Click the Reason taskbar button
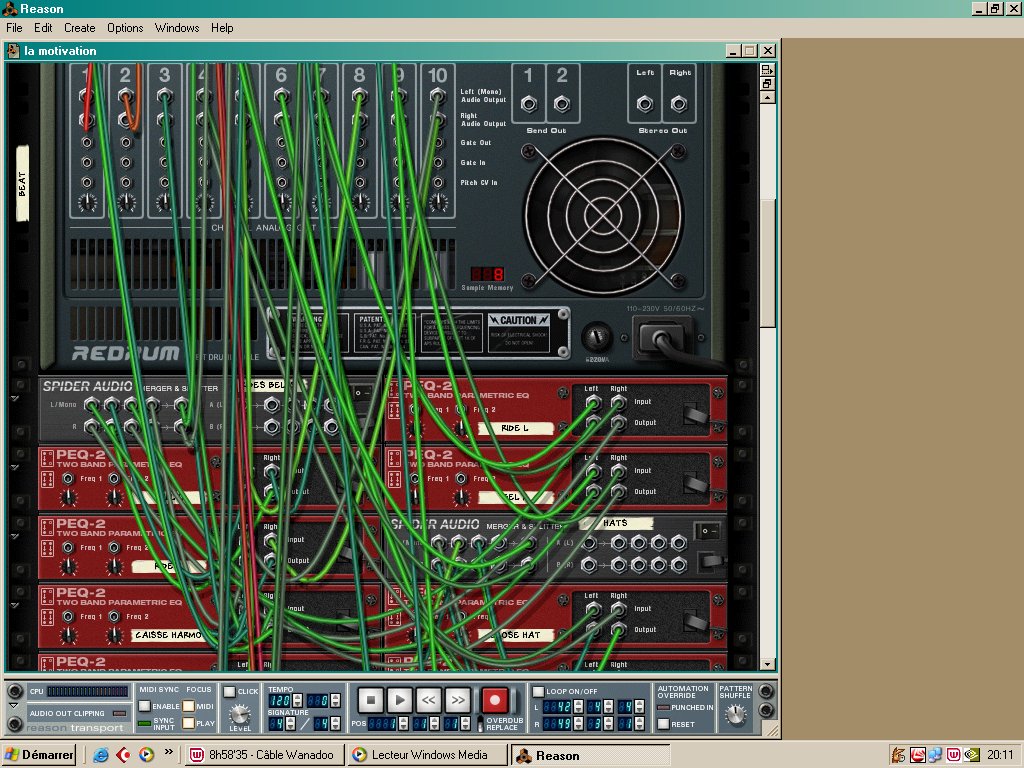1024x768 pixels. (590, 755)
